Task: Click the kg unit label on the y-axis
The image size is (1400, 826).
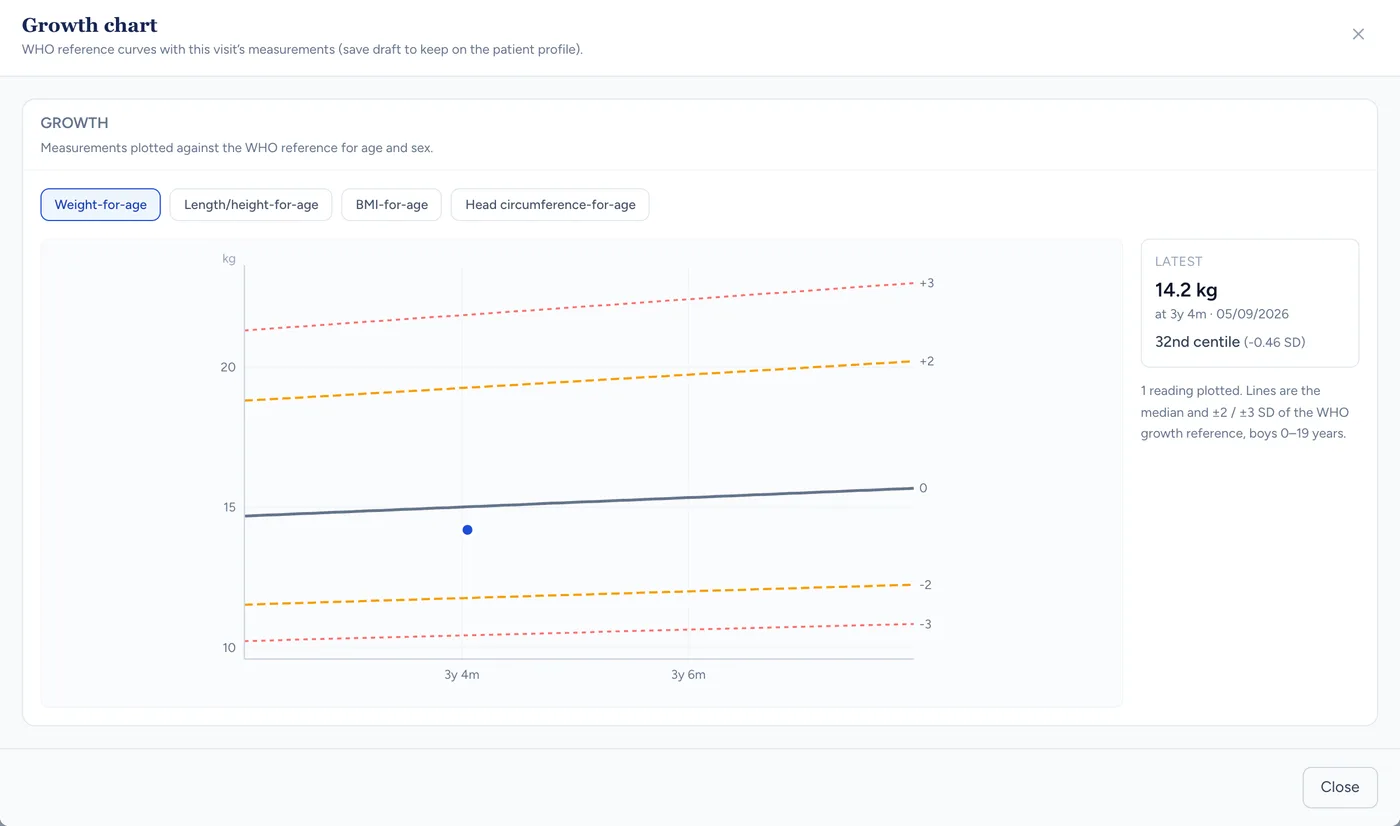Action: point(229,259)
